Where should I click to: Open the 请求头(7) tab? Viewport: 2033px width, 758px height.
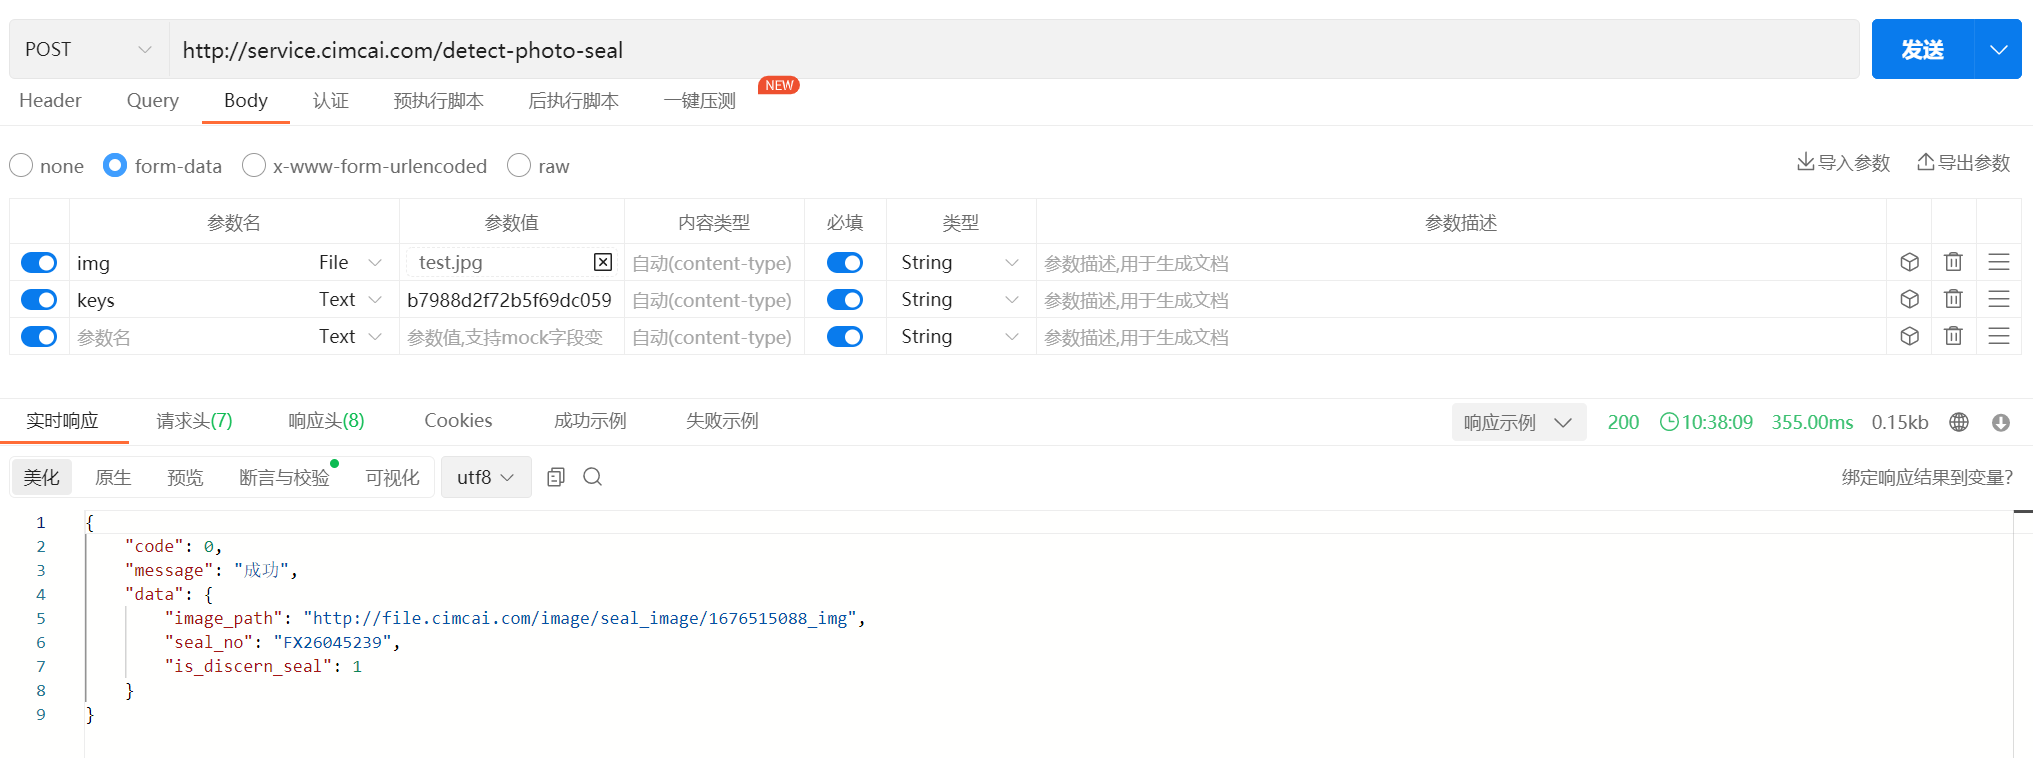point(194,421)
